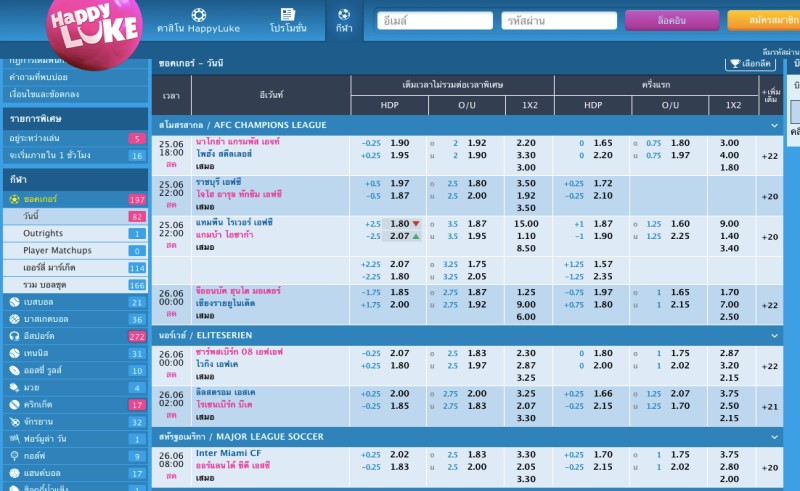Click the esports headset icon

pyautogui.click(x=14, y=336)
